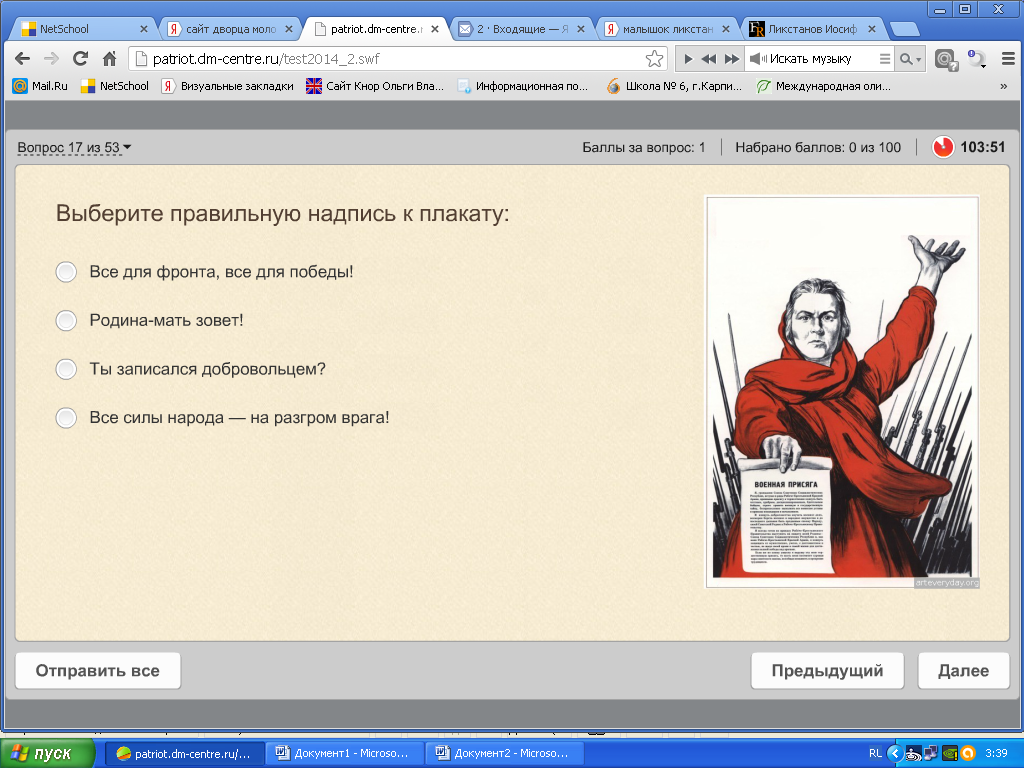This screenshot has width=1024, height=768.
Task: Click the address bar with patriot.dm-centre.ru URL
Action: (x=398, y=59)
